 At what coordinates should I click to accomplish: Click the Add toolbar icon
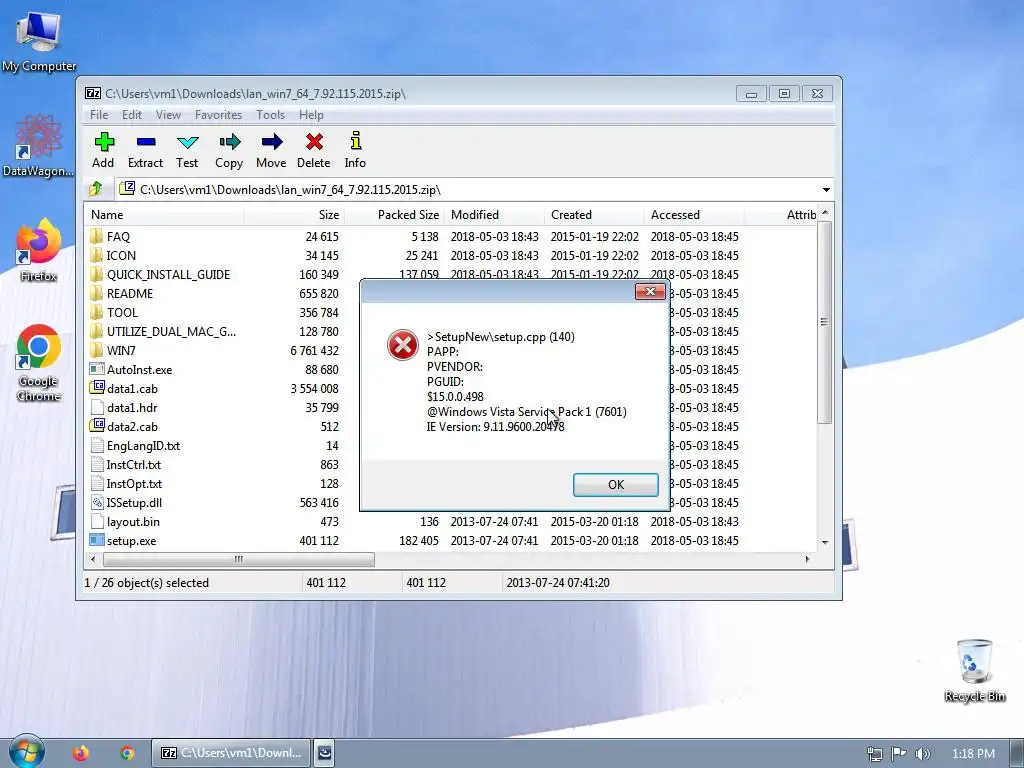[104, 142]
